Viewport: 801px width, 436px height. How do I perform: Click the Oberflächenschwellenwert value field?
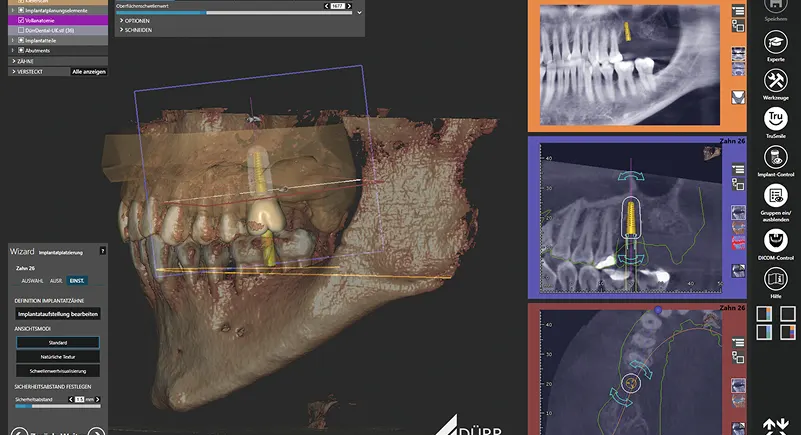pyautogui.click(x=338, y=6)
